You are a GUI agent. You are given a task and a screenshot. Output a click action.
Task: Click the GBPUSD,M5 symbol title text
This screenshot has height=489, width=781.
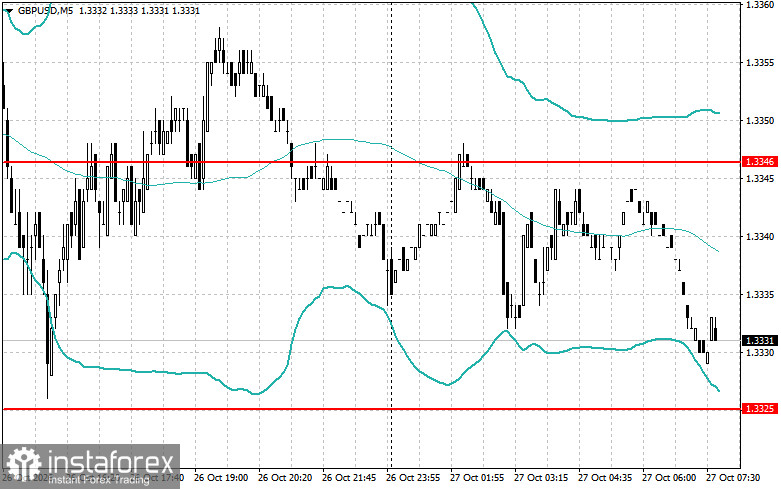[x=46, y=10]
